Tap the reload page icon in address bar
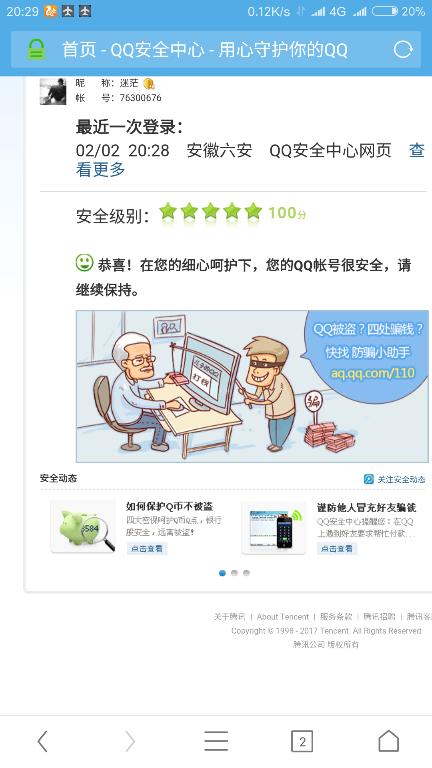Screen dimensions: 432x768 [403, 49]
